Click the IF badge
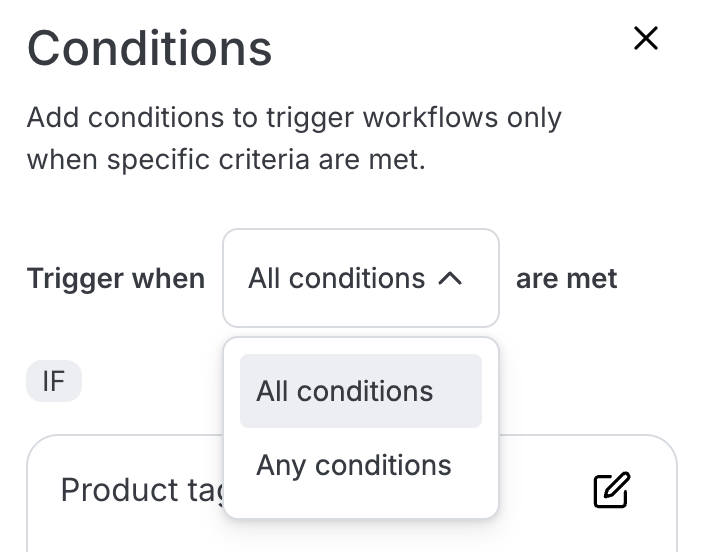 pyautogui.click(x=54, y=381)
